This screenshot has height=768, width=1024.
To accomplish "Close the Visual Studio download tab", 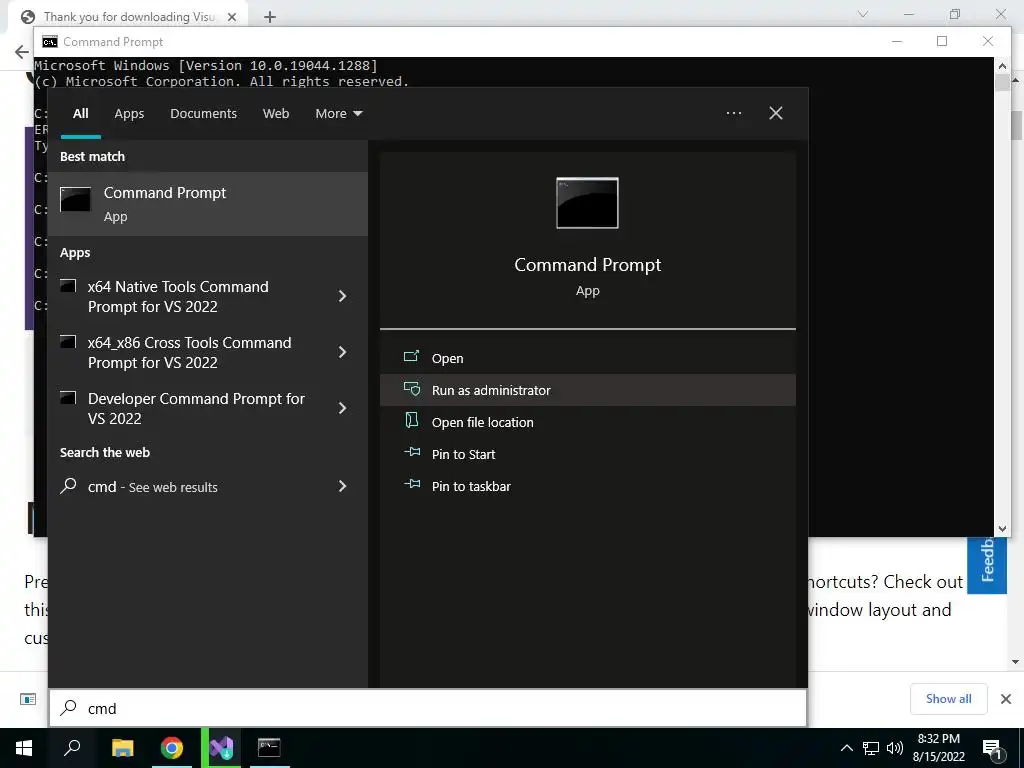I will [x=232, y=17].
